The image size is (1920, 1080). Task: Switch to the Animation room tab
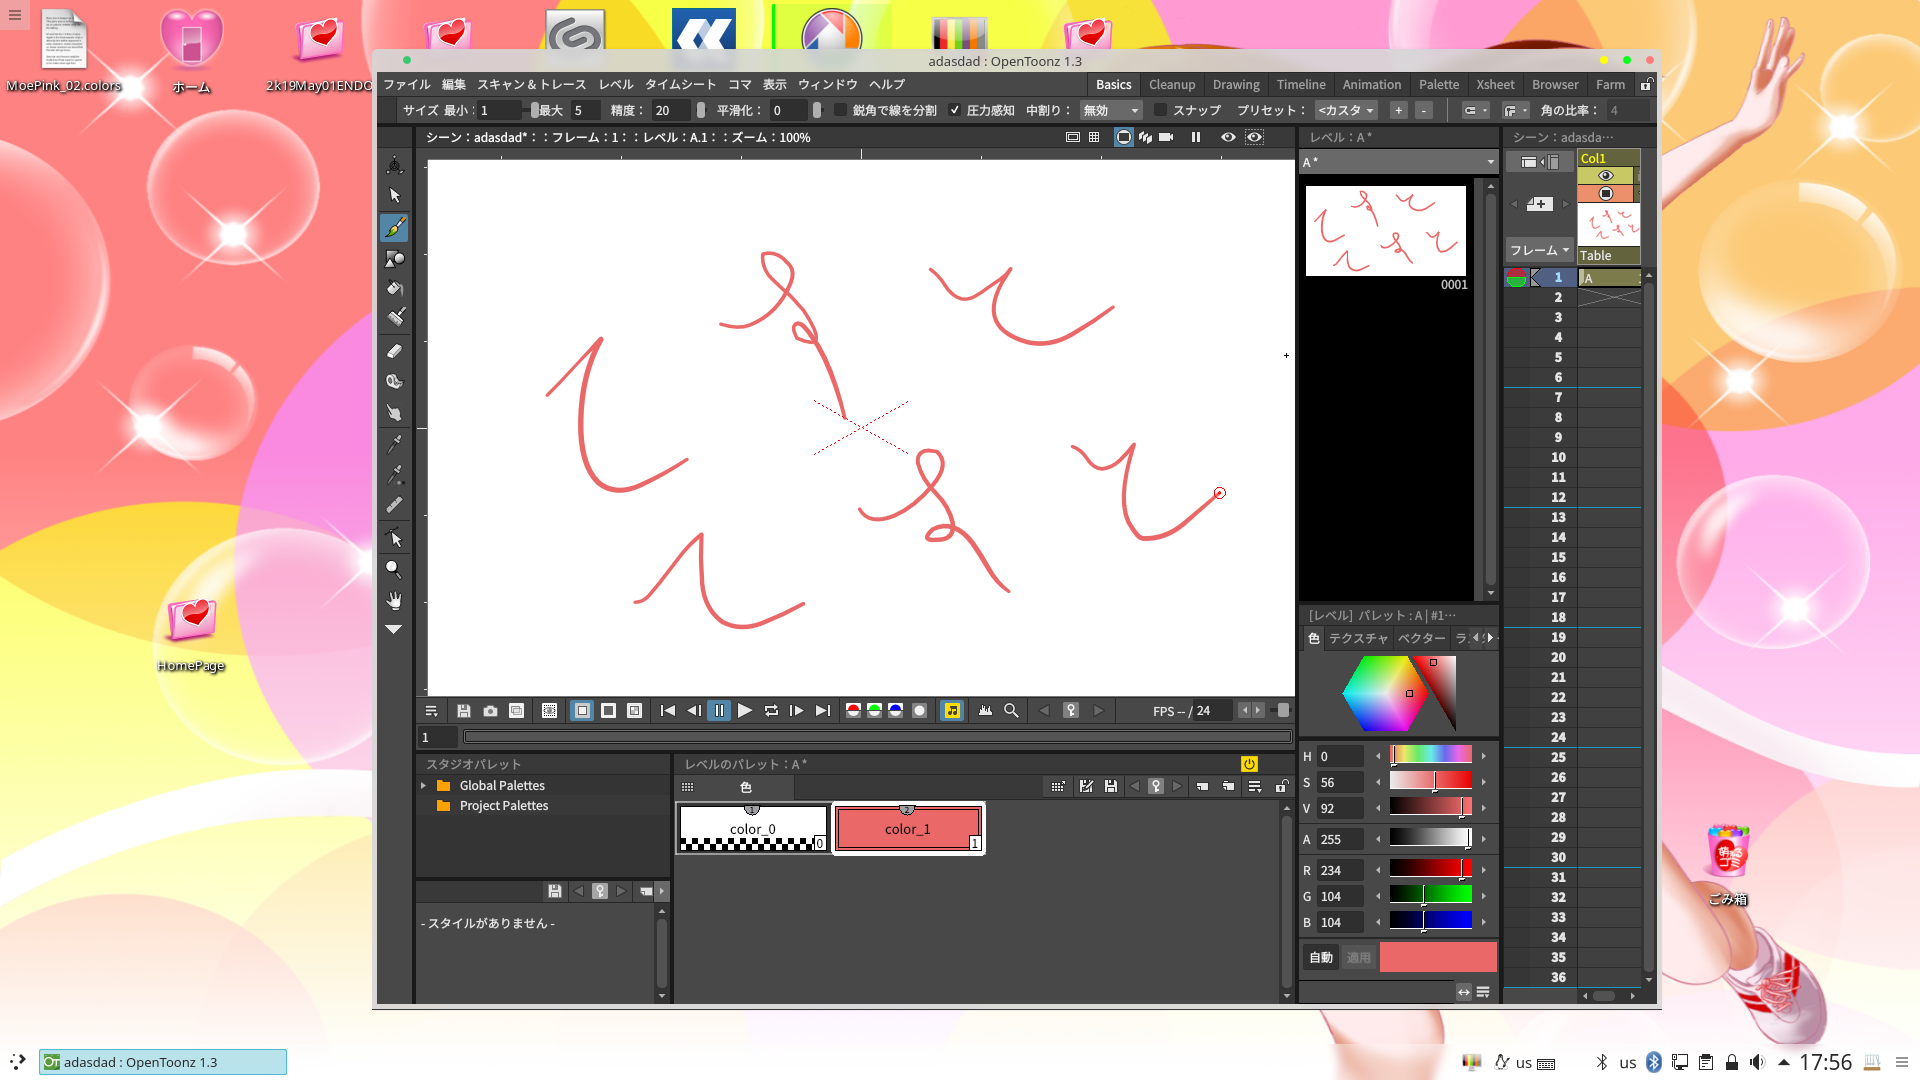pos(1371,85)
